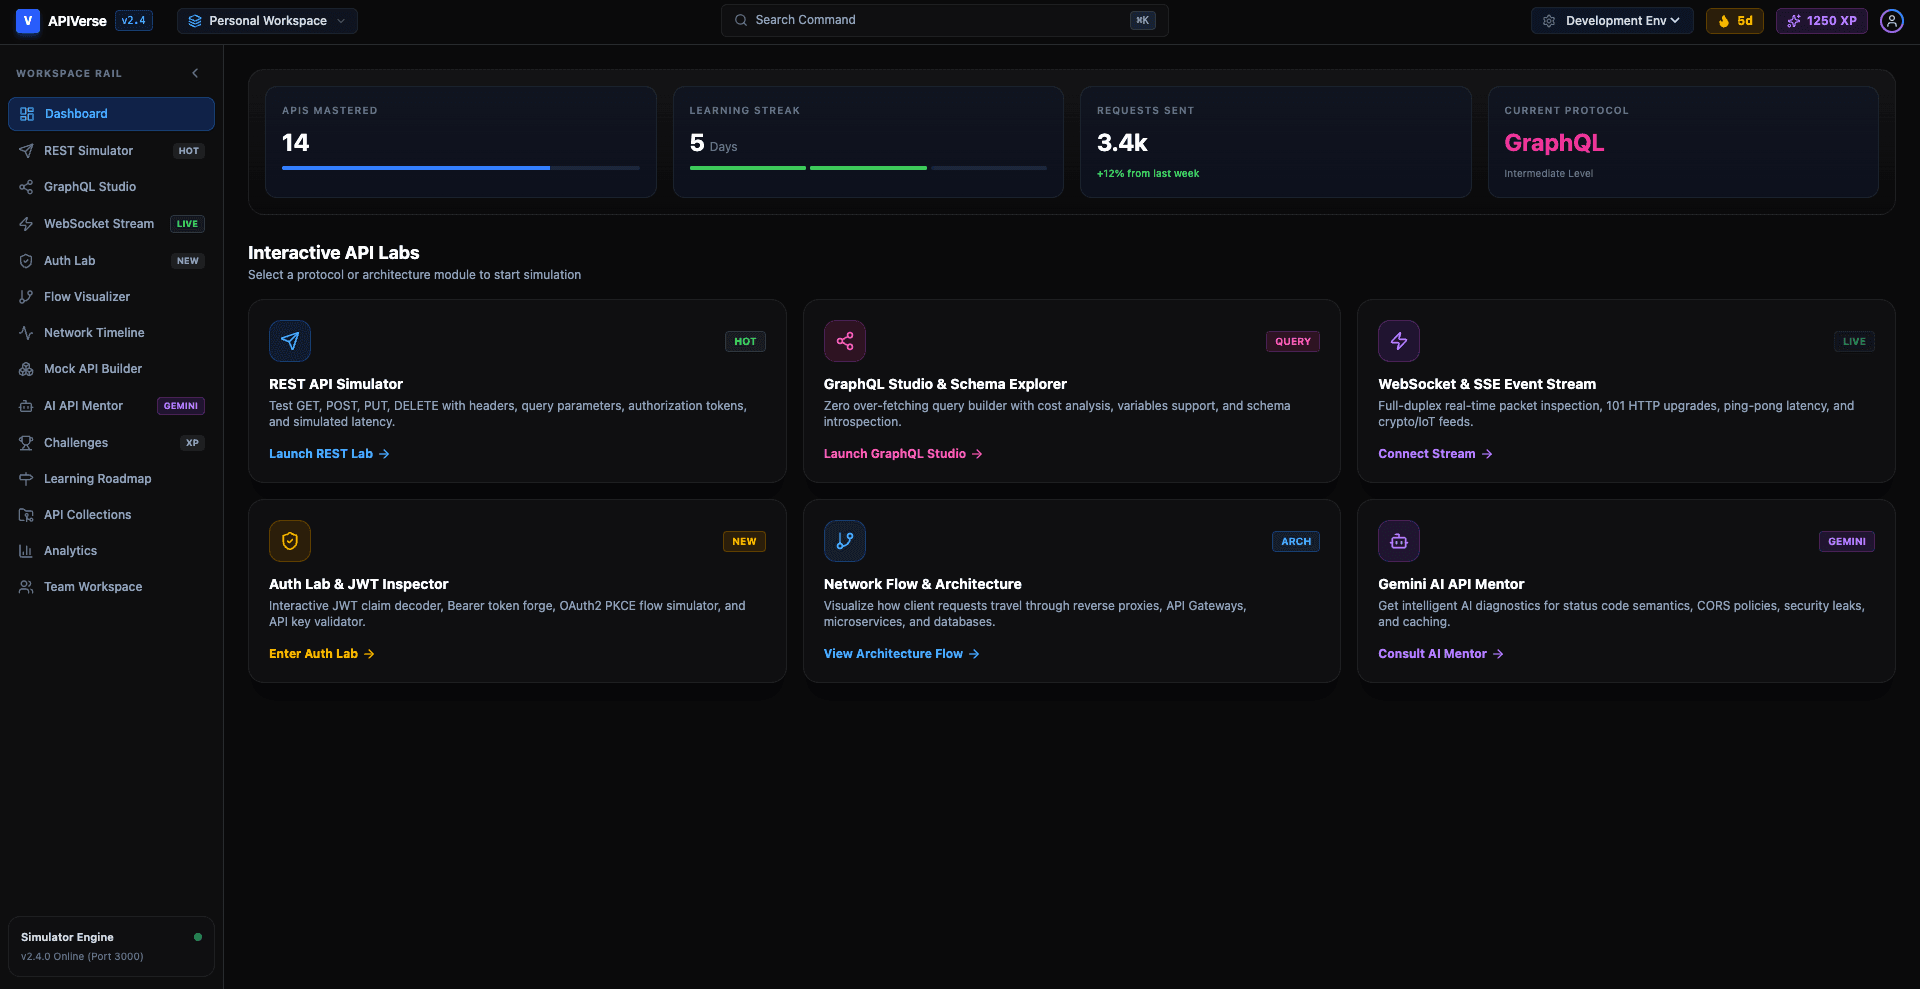Click the Gemini AI Mentor robot icon

pyautogui.click(x=1399, y=541)
